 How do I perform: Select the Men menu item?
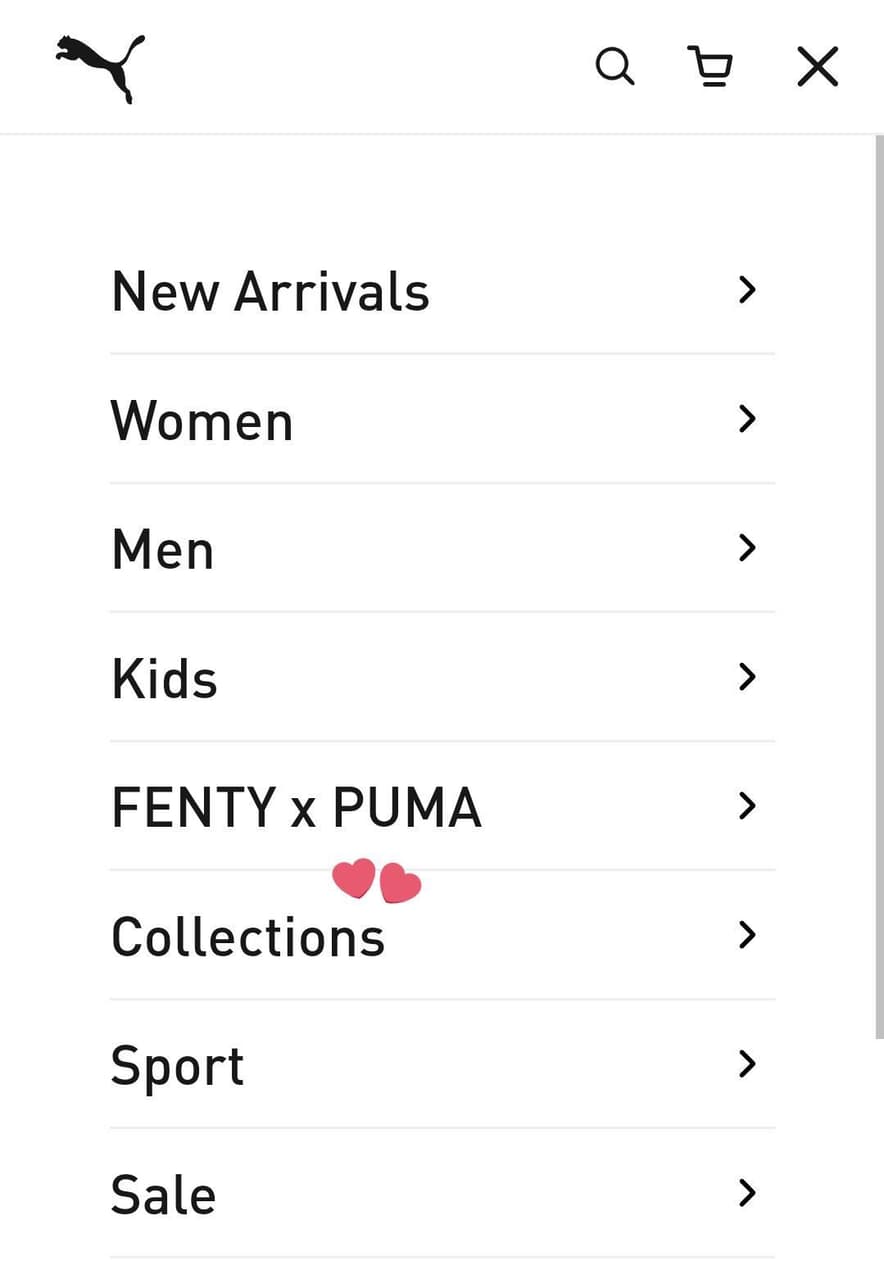point(162,547)
